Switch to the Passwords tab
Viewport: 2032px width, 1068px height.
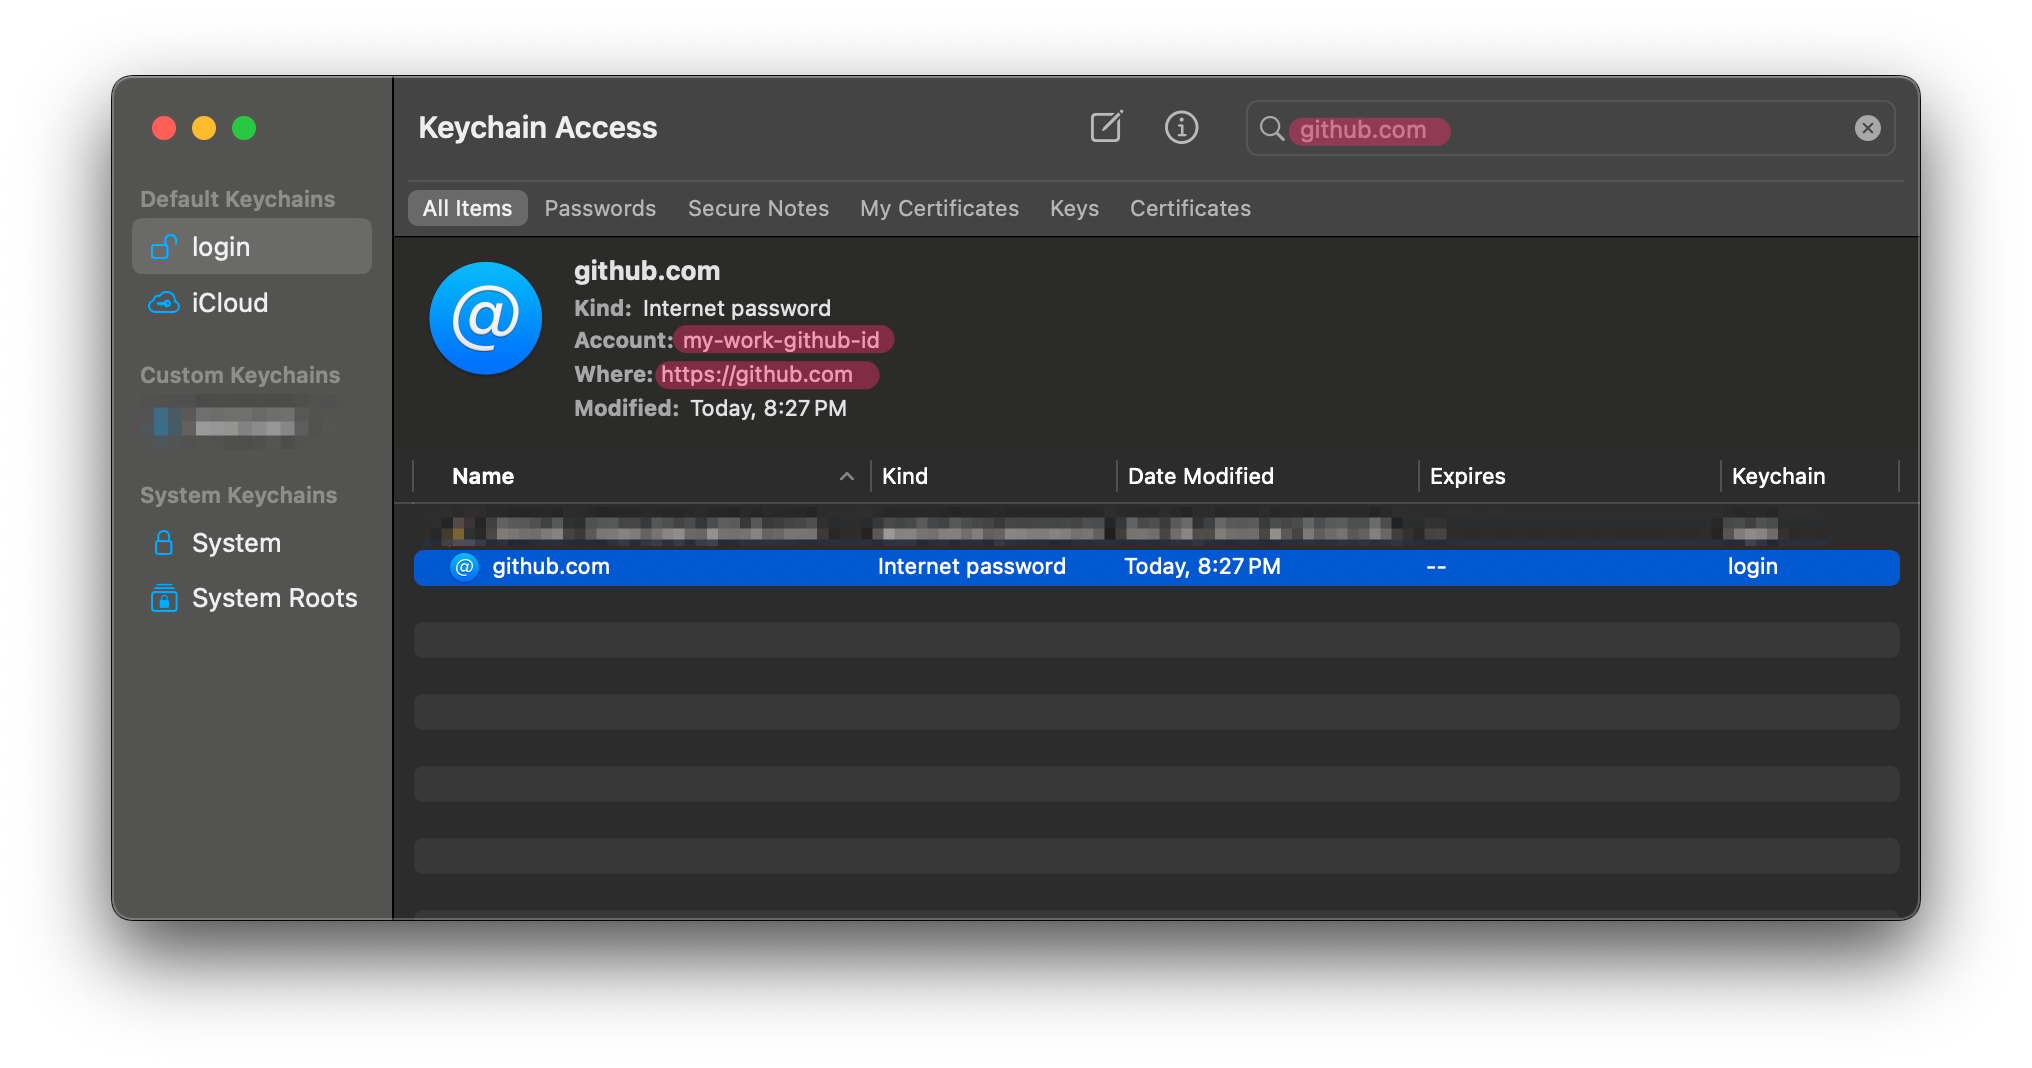click(600, 208)
